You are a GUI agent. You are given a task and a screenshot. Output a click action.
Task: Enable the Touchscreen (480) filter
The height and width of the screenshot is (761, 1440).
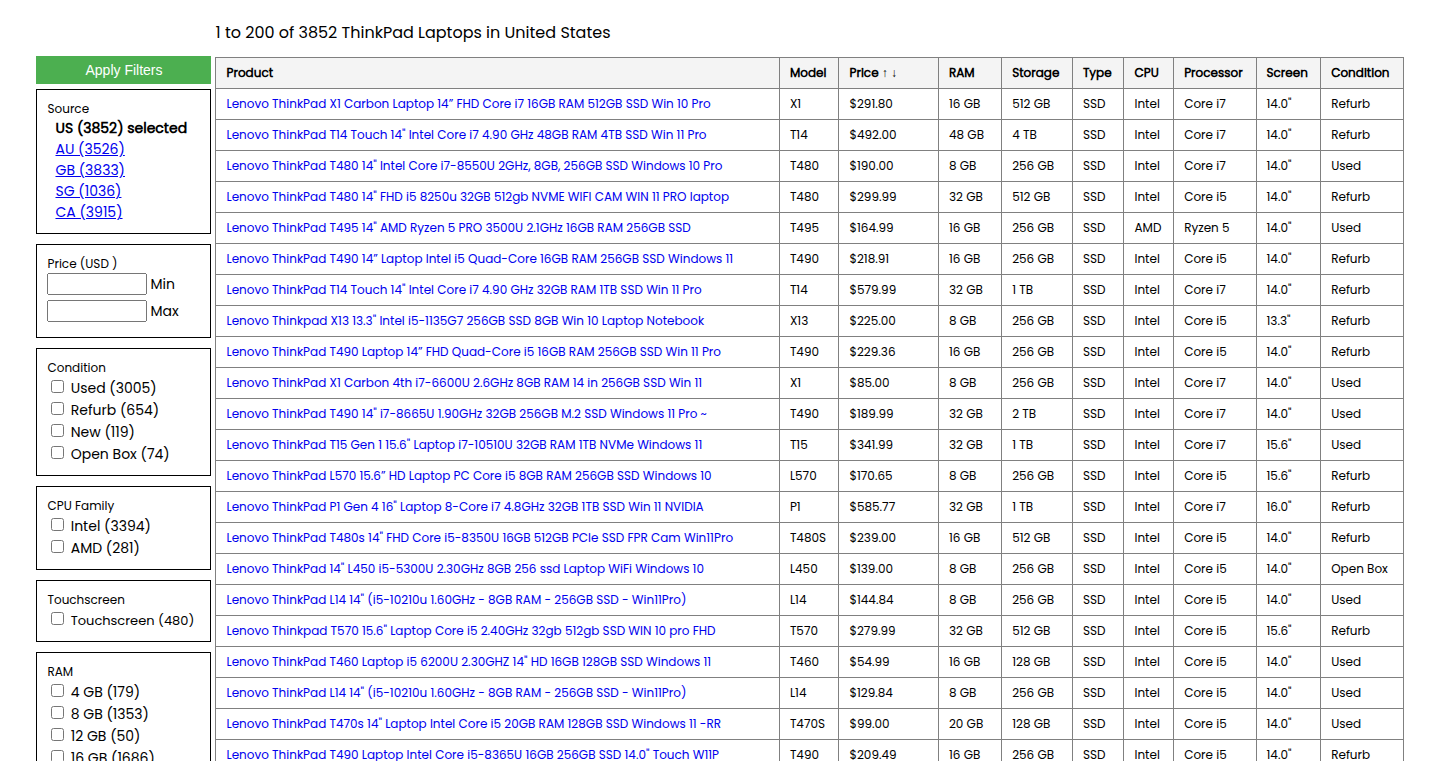58,619
